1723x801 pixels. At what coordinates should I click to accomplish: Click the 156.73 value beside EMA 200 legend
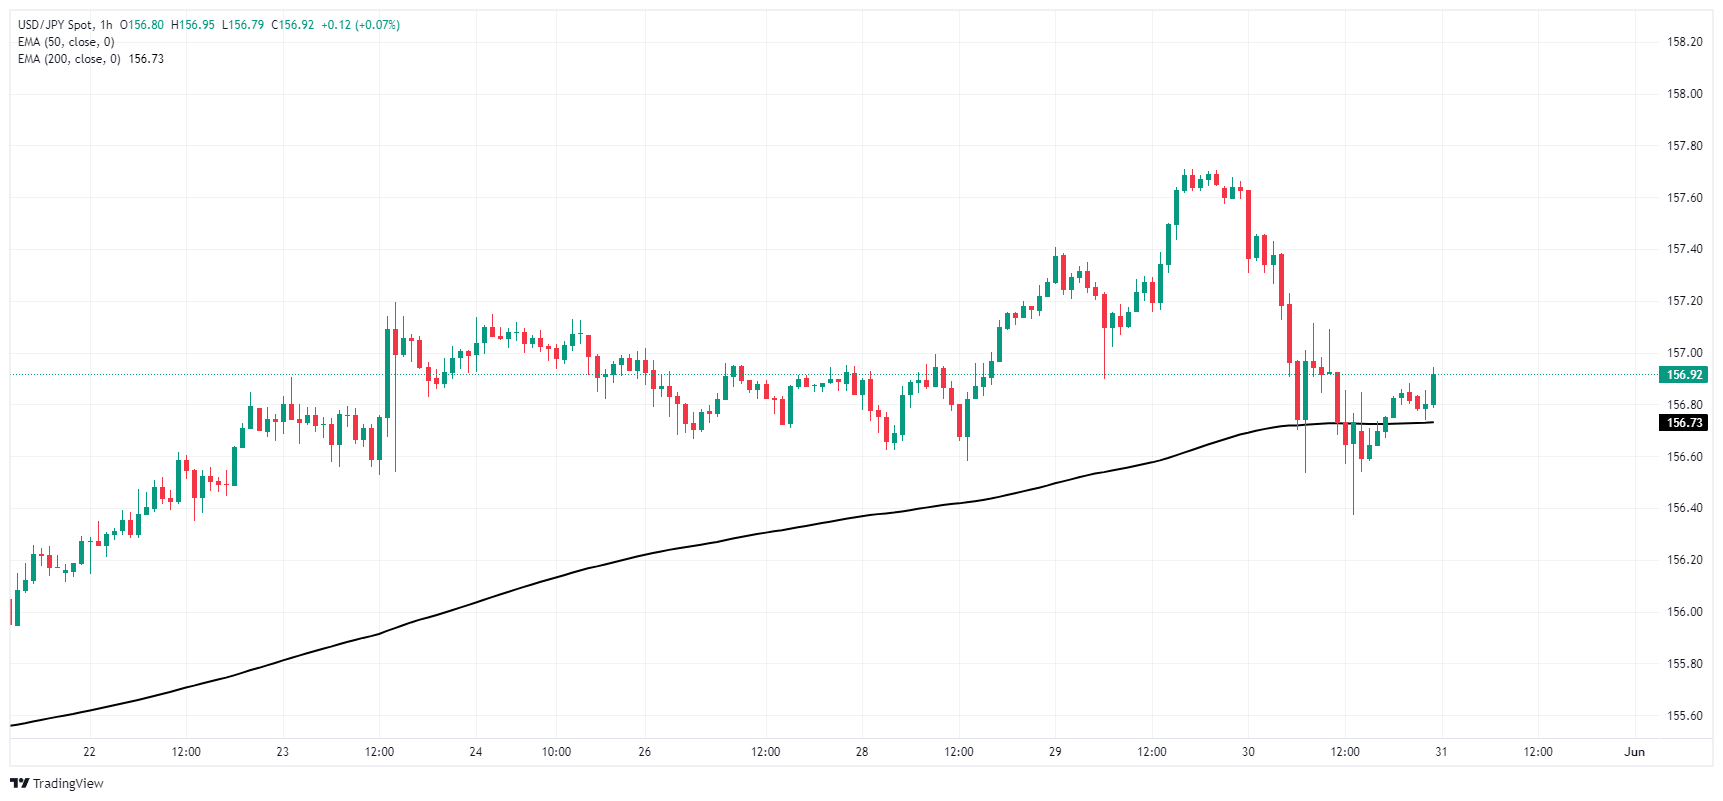(146, 59)
